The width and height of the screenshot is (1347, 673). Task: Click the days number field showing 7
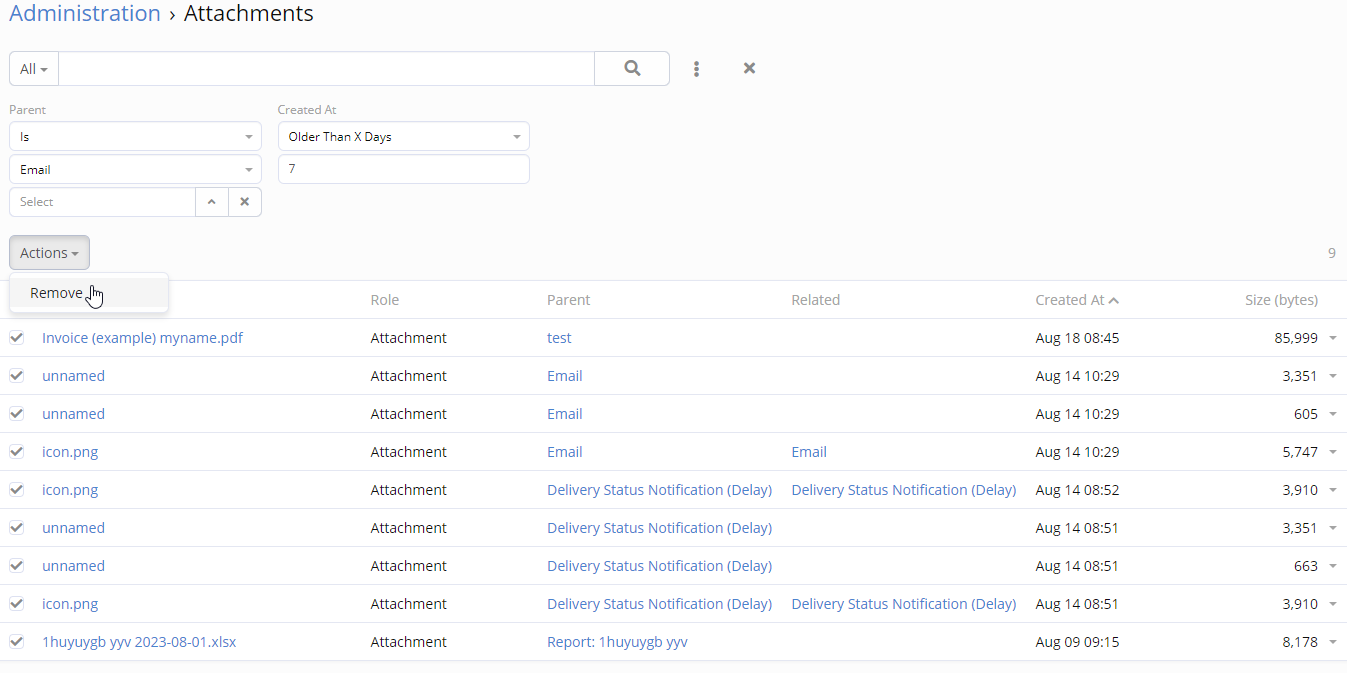point(403,170)
